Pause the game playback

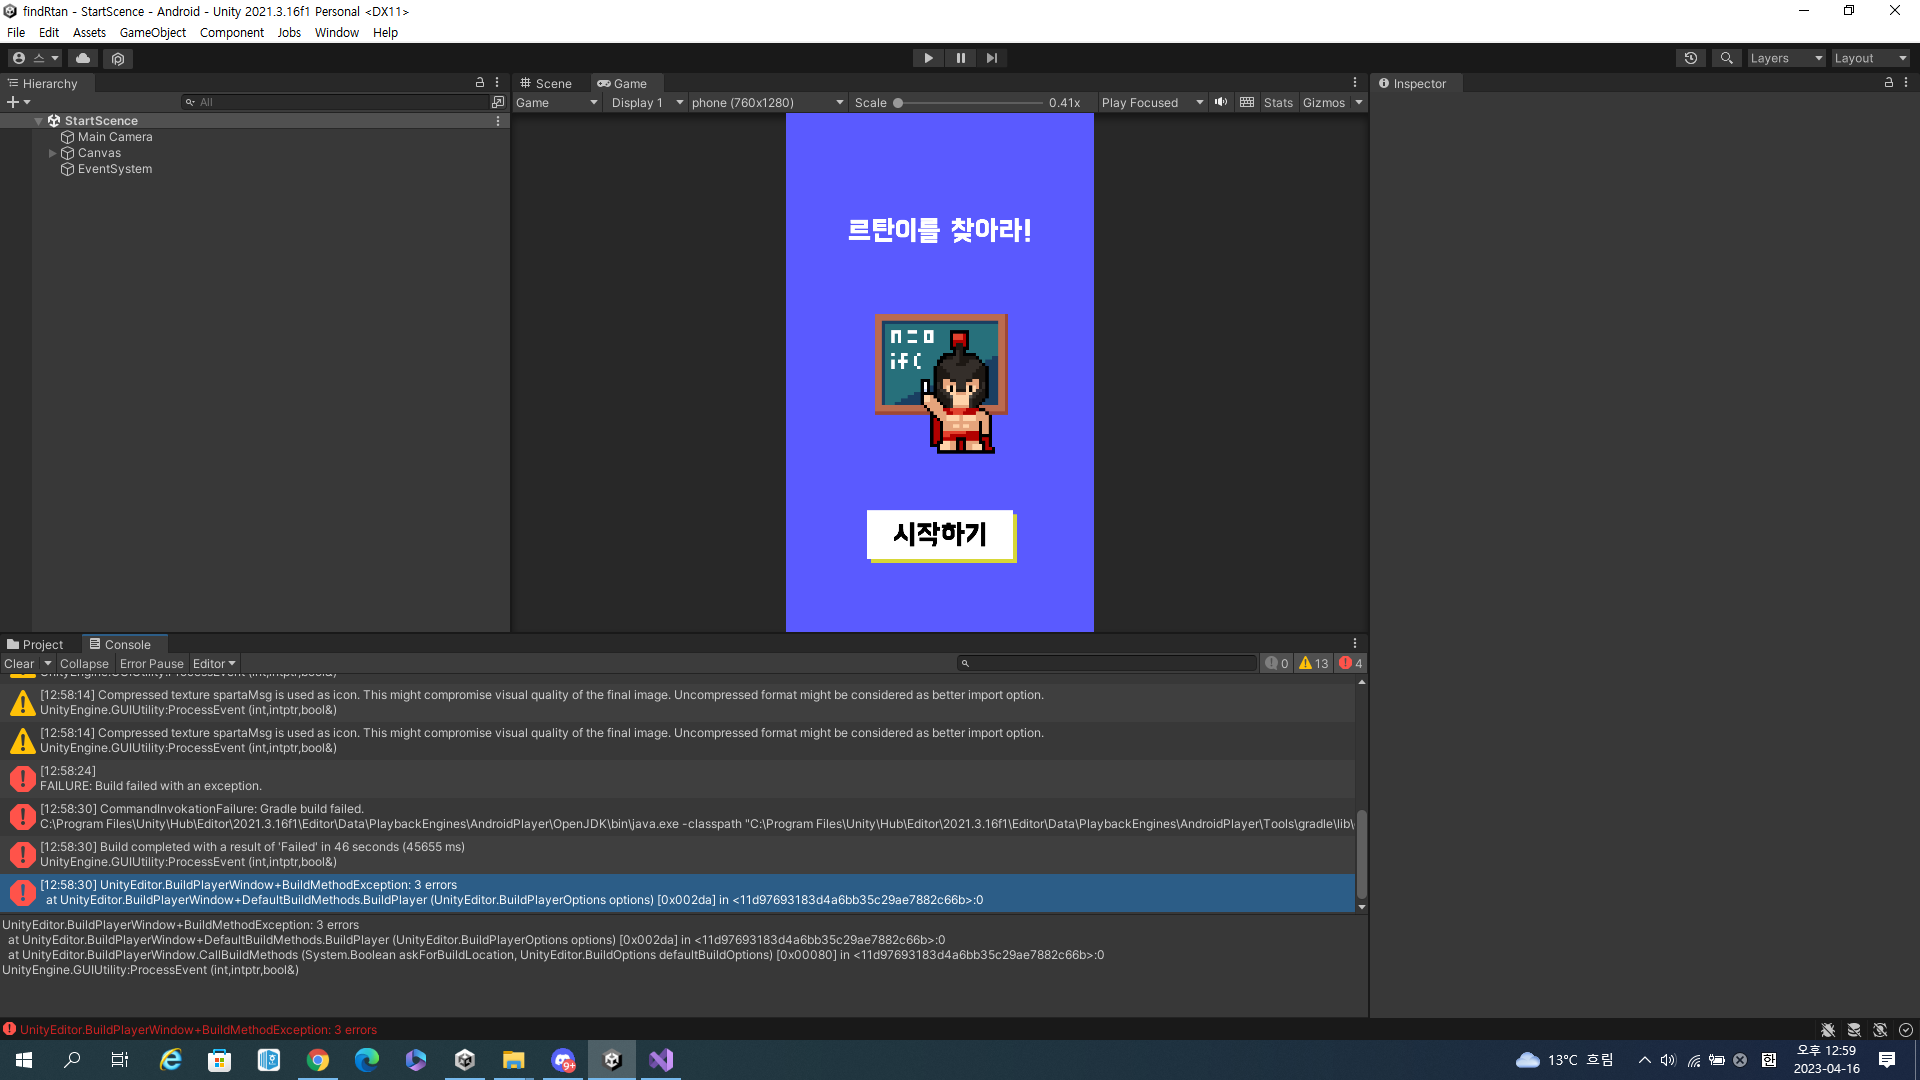point(960,58)
